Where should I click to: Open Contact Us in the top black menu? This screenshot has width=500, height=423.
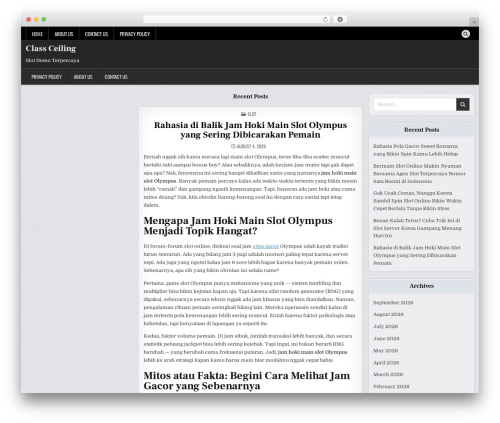[x=96, y=34]
